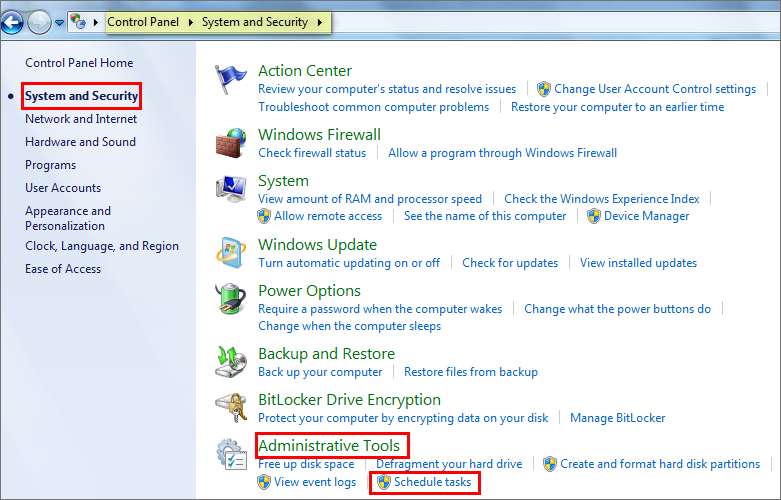Screen dimensions: 781x500
Task: Click Manage BitLocker
Action: (x=618, y=418)
